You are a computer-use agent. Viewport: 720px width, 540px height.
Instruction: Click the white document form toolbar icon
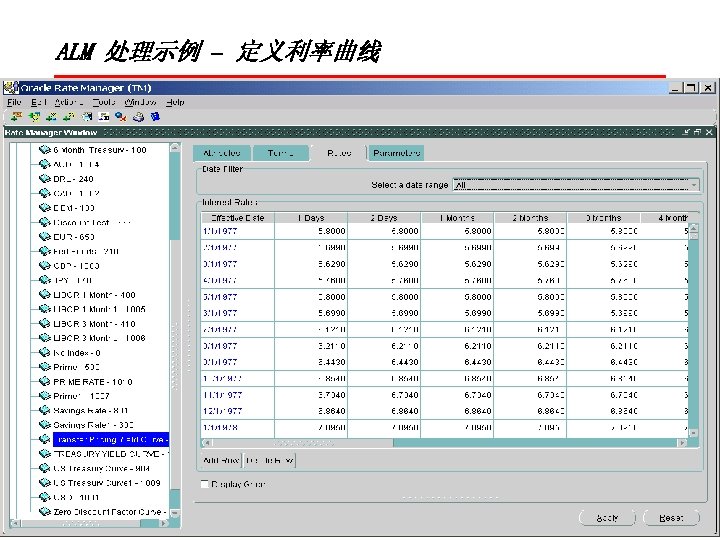point(104,117)
